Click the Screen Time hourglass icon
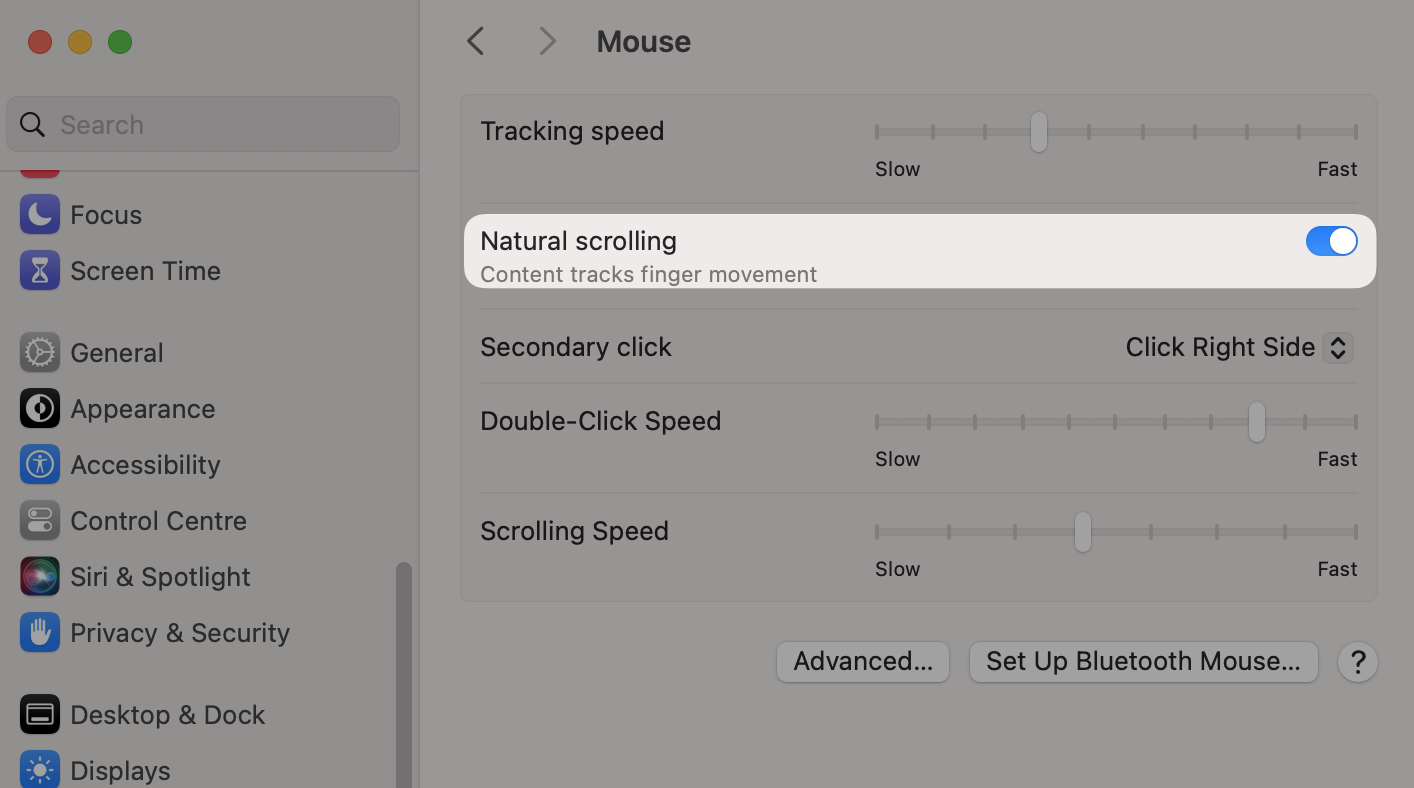 point(39,270)
